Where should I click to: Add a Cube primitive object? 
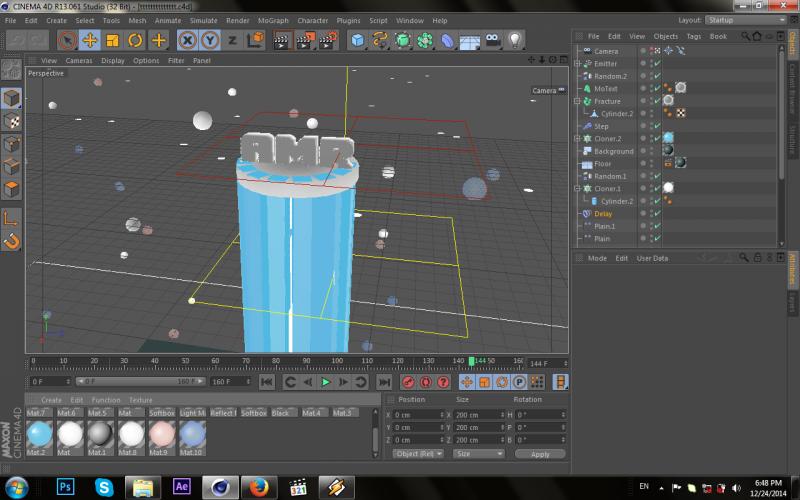tap(357, 41)
